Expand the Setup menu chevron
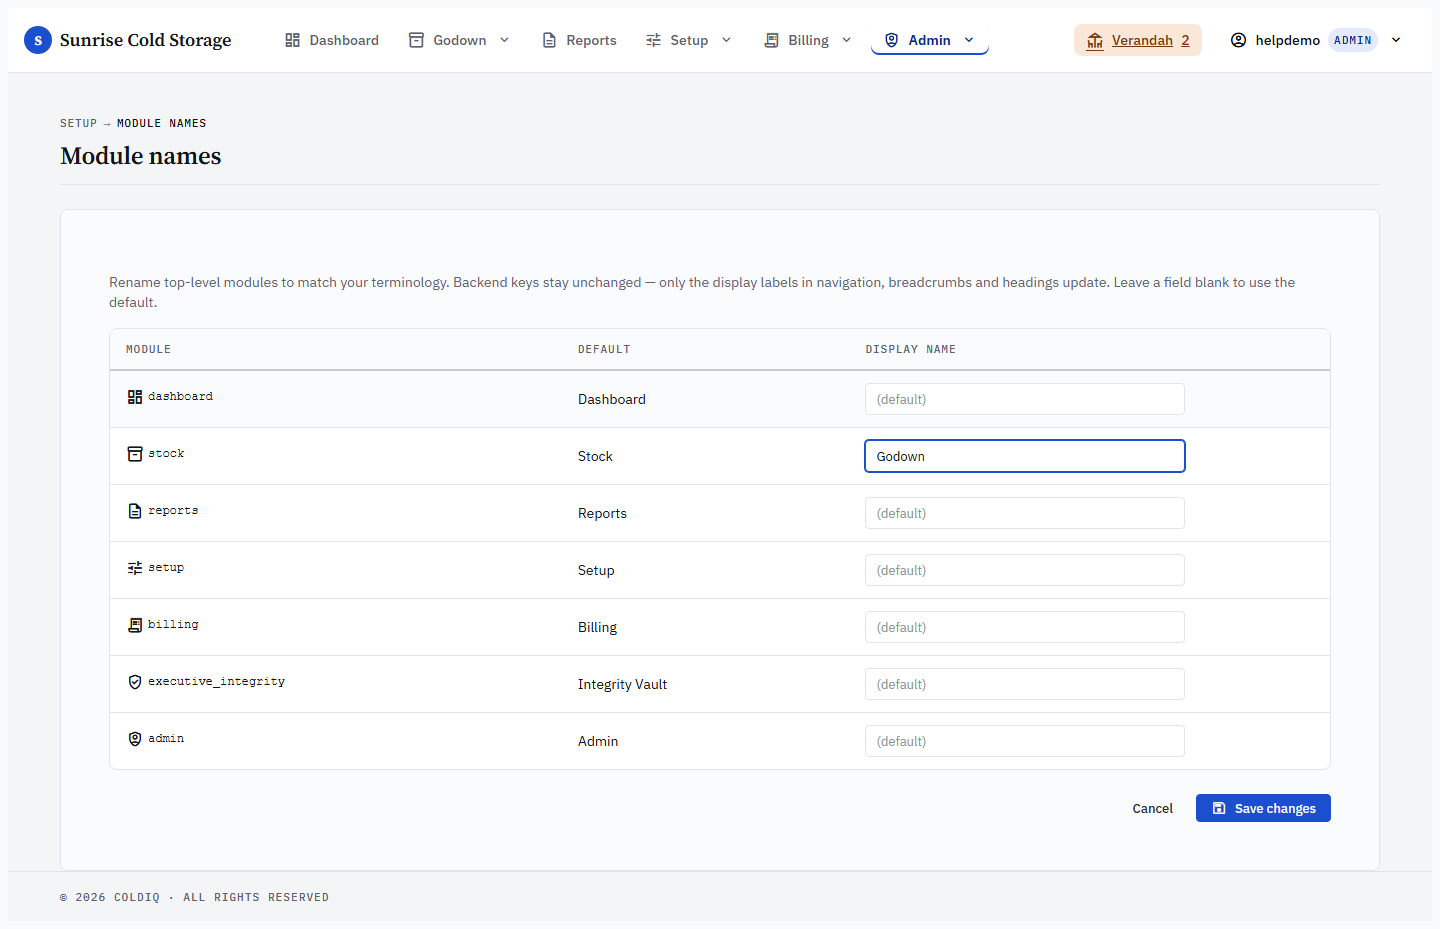 coord(726,40)
